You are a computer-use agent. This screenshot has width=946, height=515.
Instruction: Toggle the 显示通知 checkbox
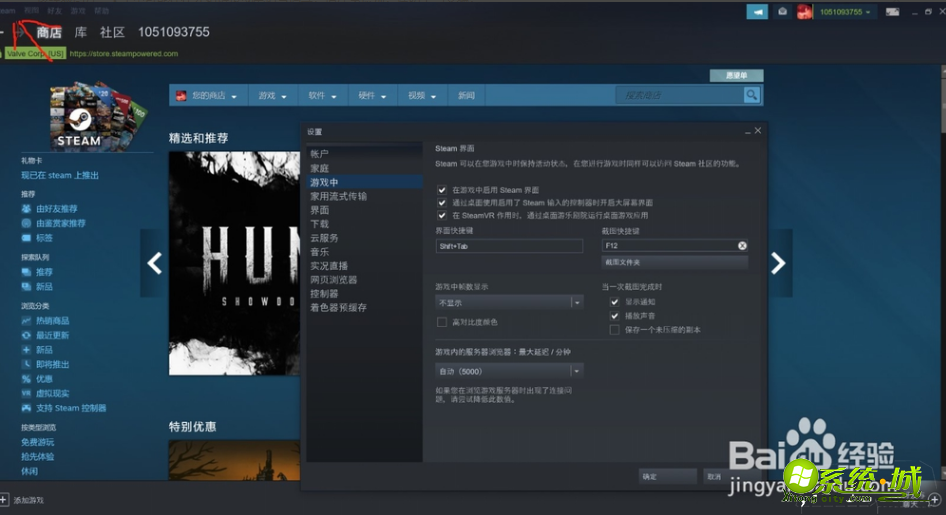pos(614,302)
